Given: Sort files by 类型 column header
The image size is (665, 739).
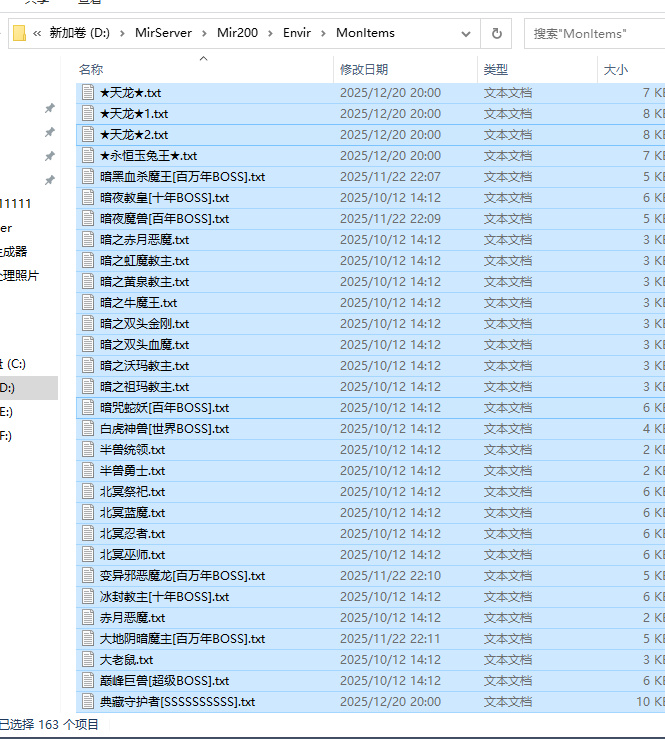Looking at the screenshot, I should (x=496, y=70).
